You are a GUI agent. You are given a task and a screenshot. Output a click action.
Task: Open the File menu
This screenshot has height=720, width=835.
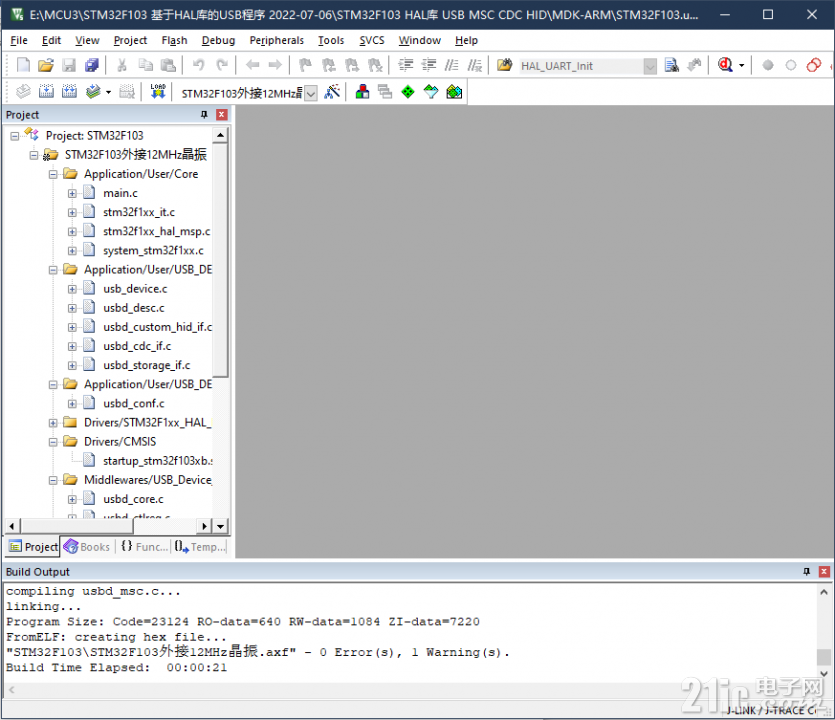click(19, 40)
